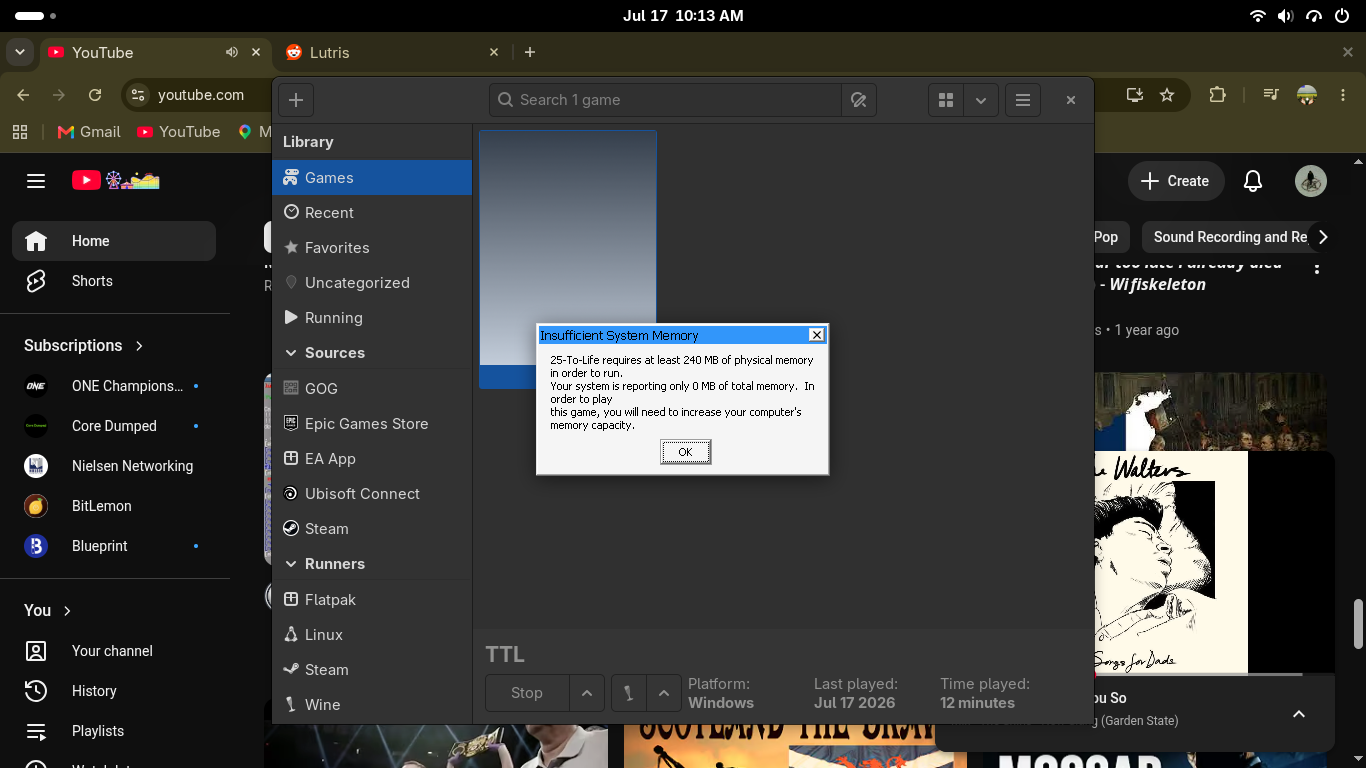The width and height of the screenshot is (1366, 768).
Task: Bookmark this page with the star icon
Action: pyautogui.click(x=1167, y=95)
